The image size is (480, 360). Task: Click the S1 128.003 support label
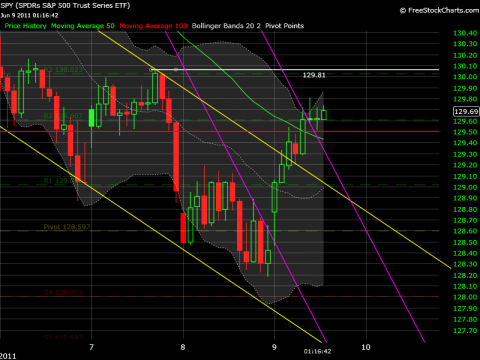point(63,292)
